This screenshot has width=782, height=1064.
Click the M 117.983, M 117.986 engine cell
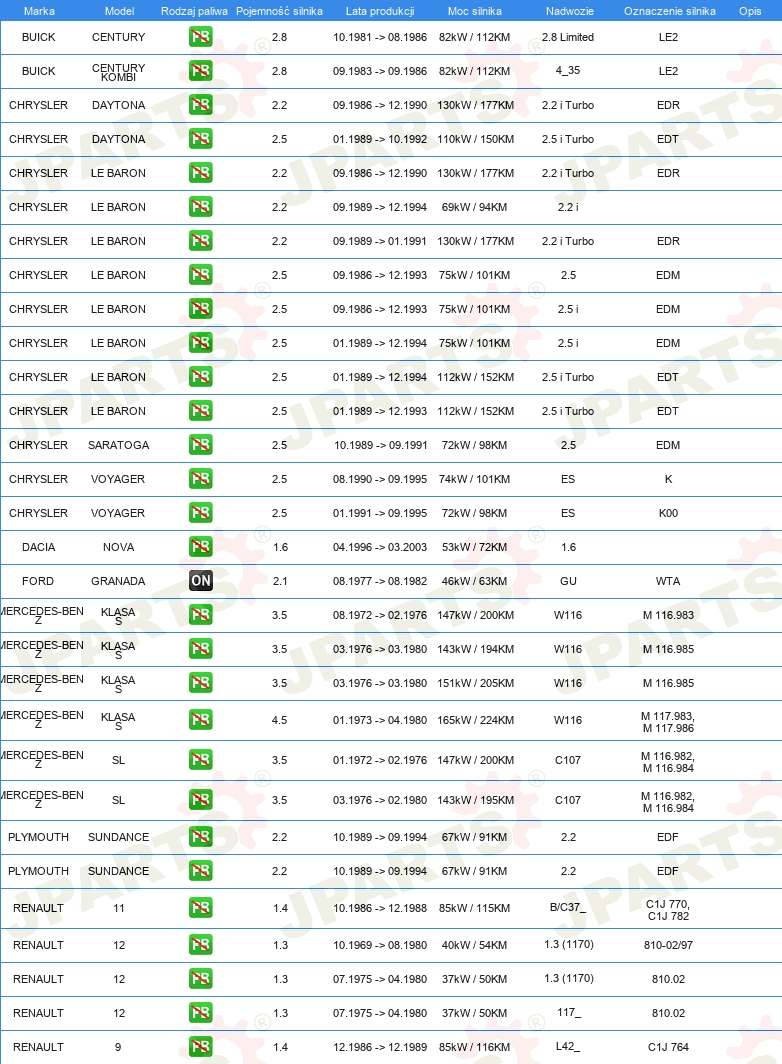click(x=668, y=721)
